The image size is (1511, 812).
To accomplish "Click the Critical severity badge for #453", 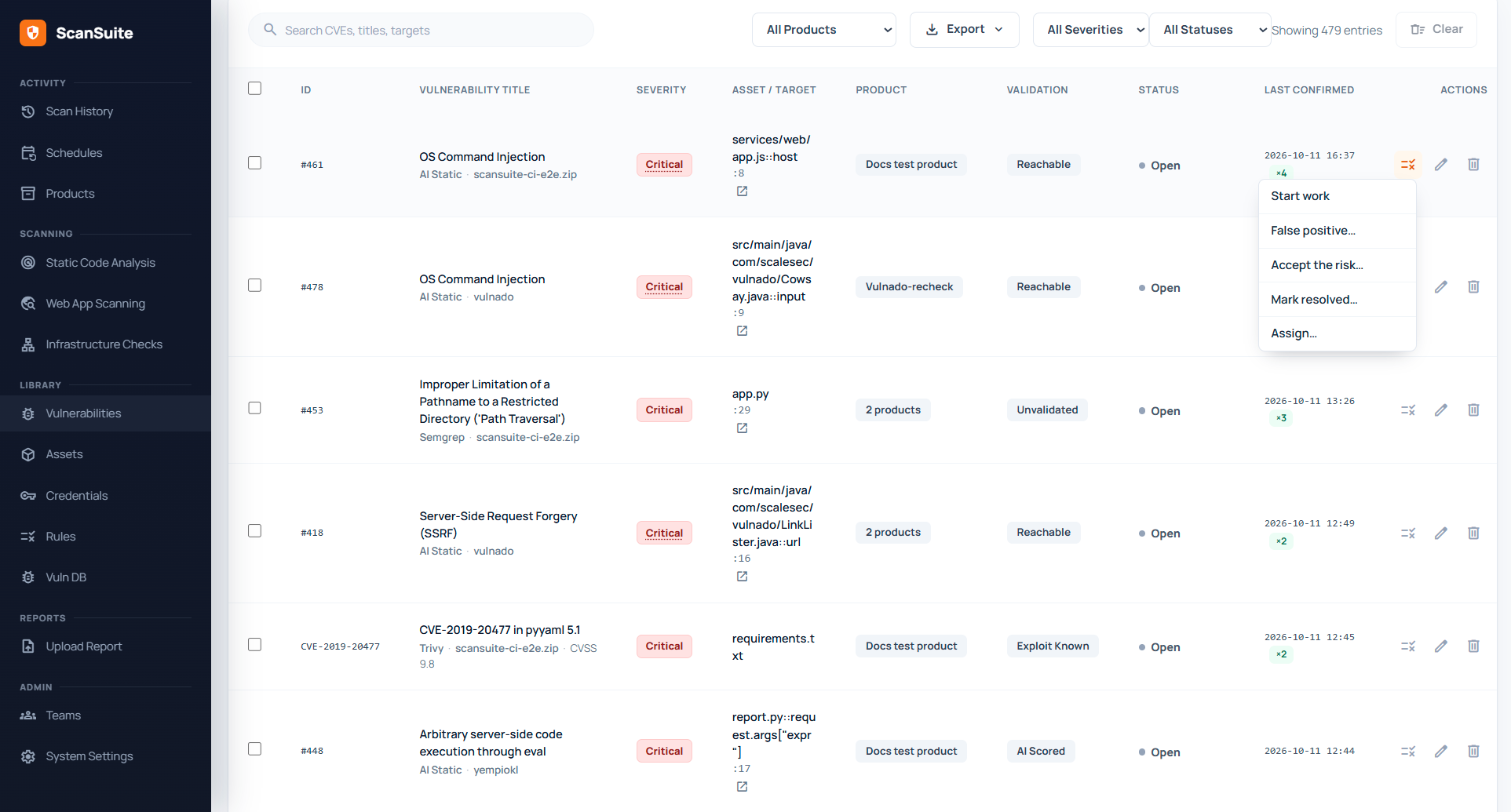I will coord(664,410).
